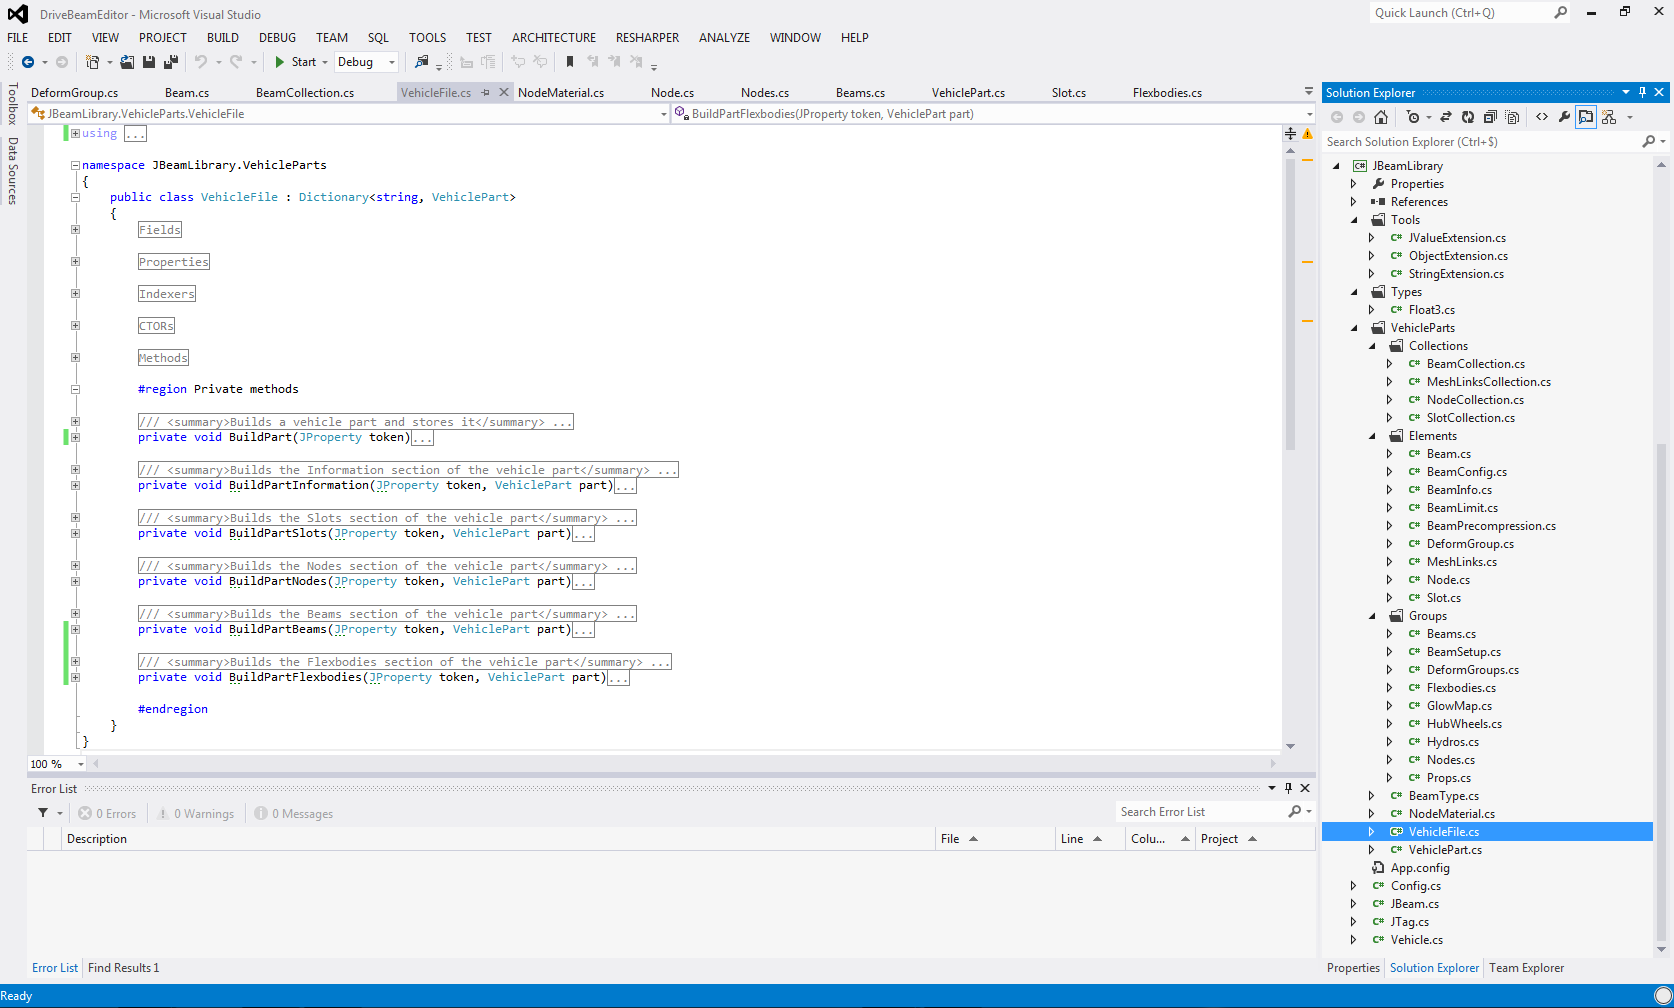Open the RESHARPER menu

pos(647,38)
